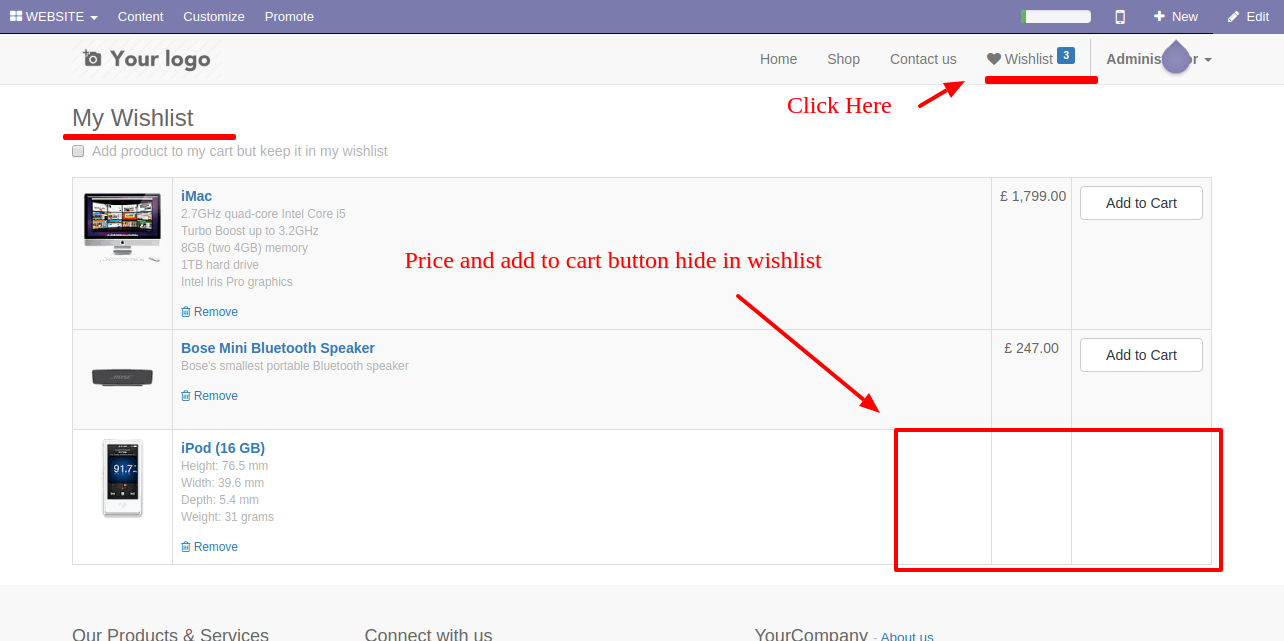Click '2.7GHz quad-core Intel Core i5' text

pyautogui.click(x=263, y=214)
